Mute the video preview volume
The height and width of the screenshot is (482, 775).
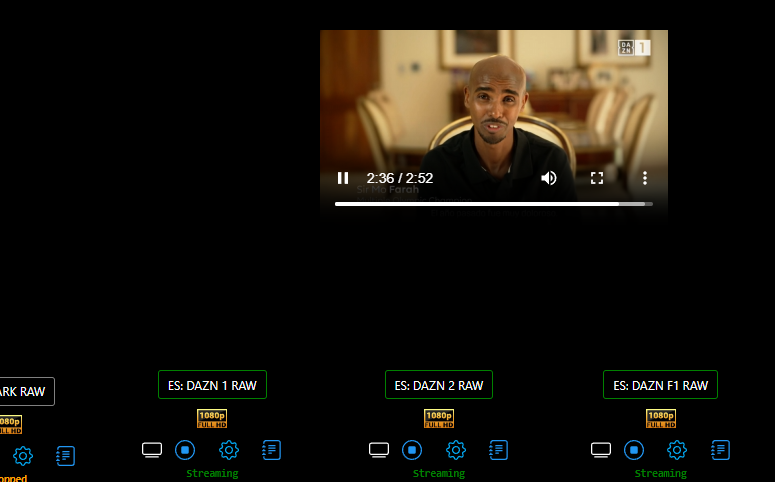[x=549, y=178]
